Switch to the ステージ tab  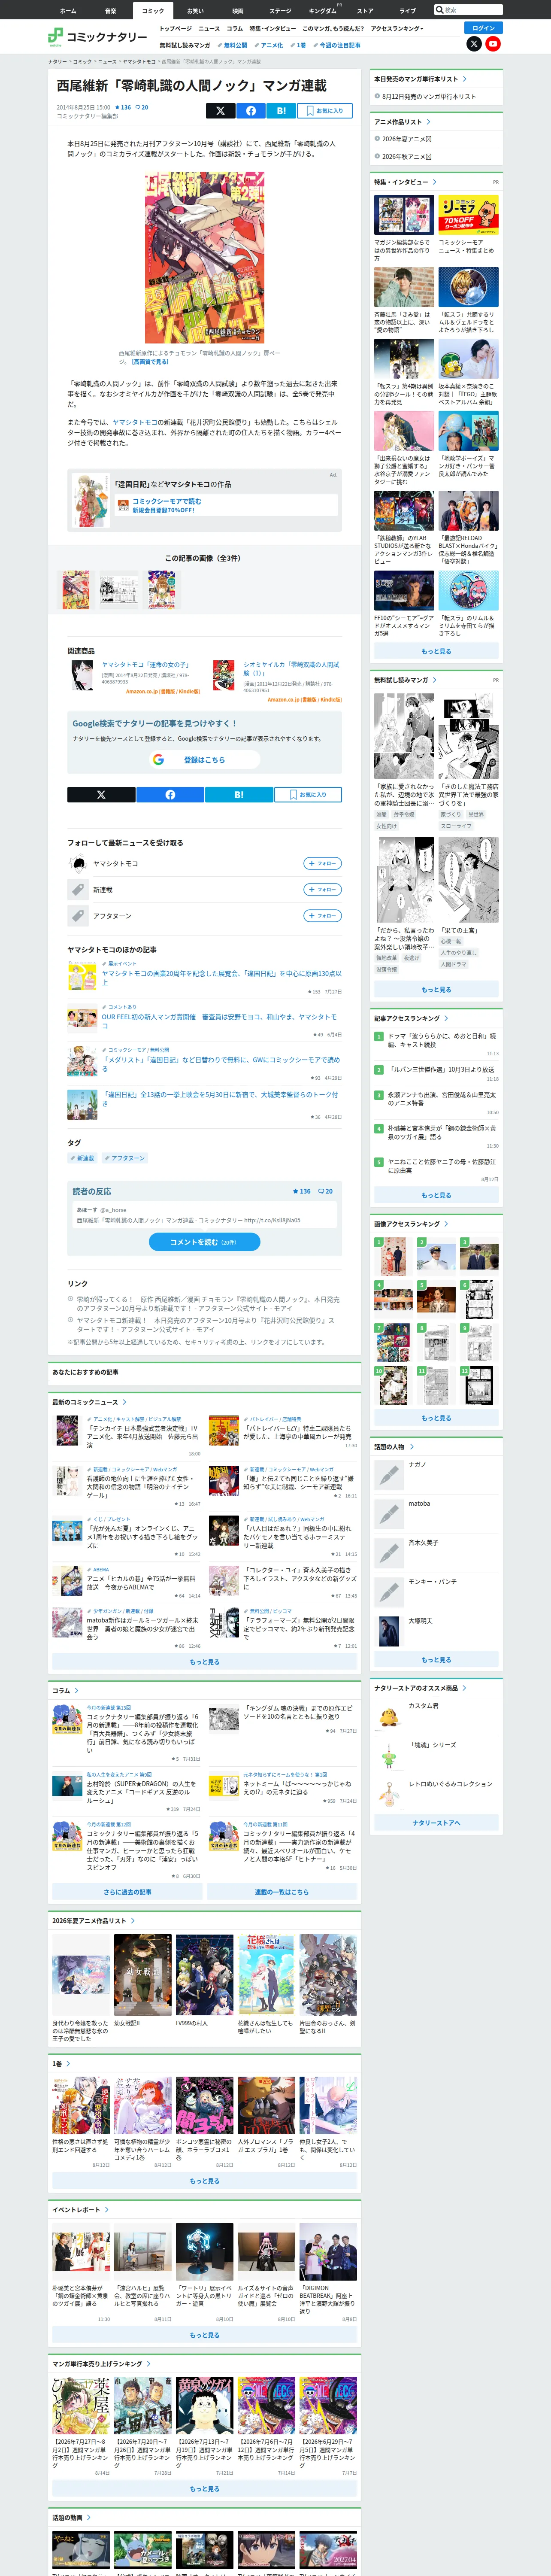tap(280, 11)
